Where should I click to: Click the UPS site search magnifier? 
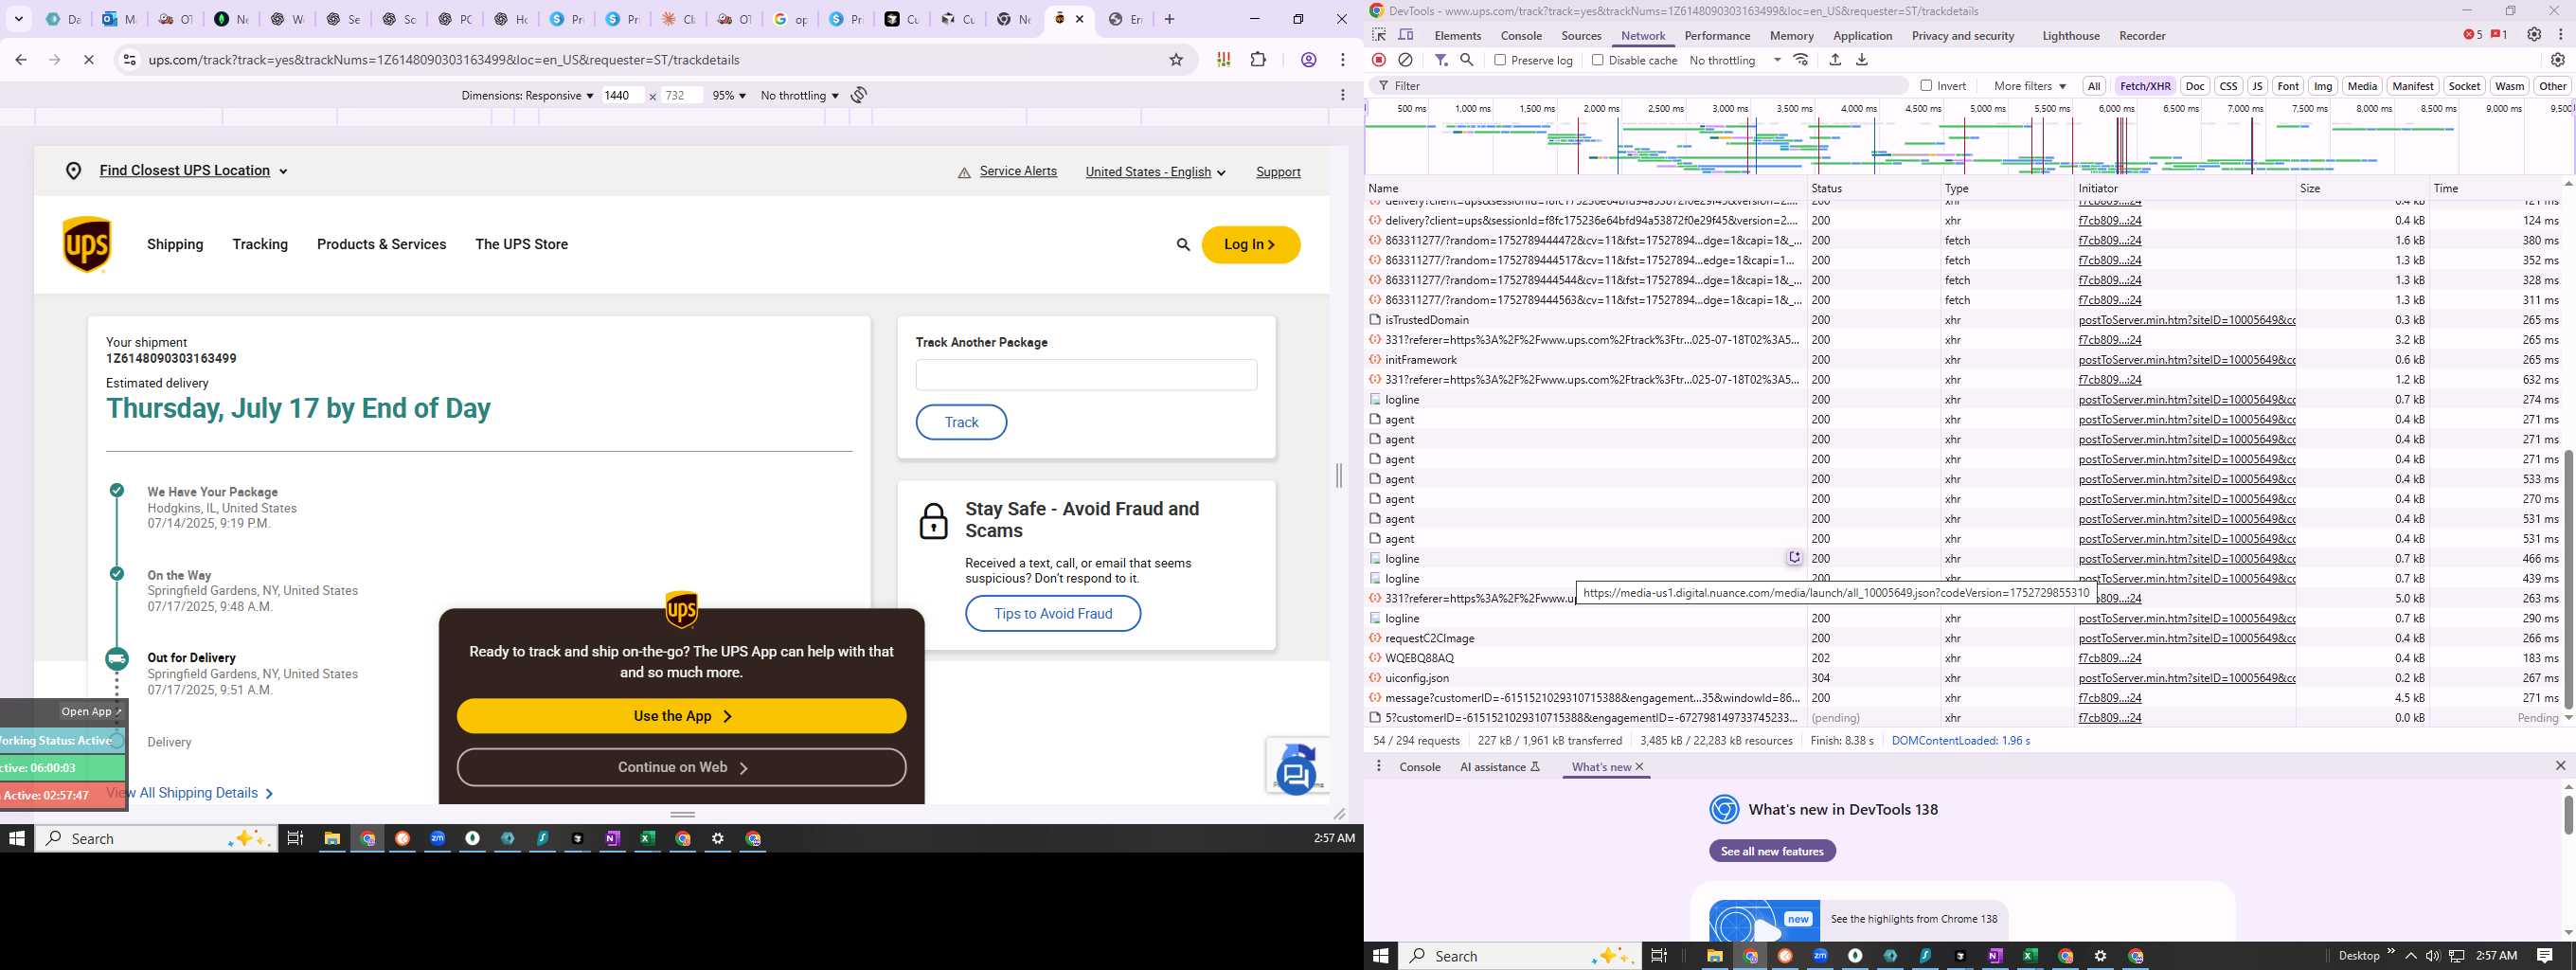click(1183, 244)
